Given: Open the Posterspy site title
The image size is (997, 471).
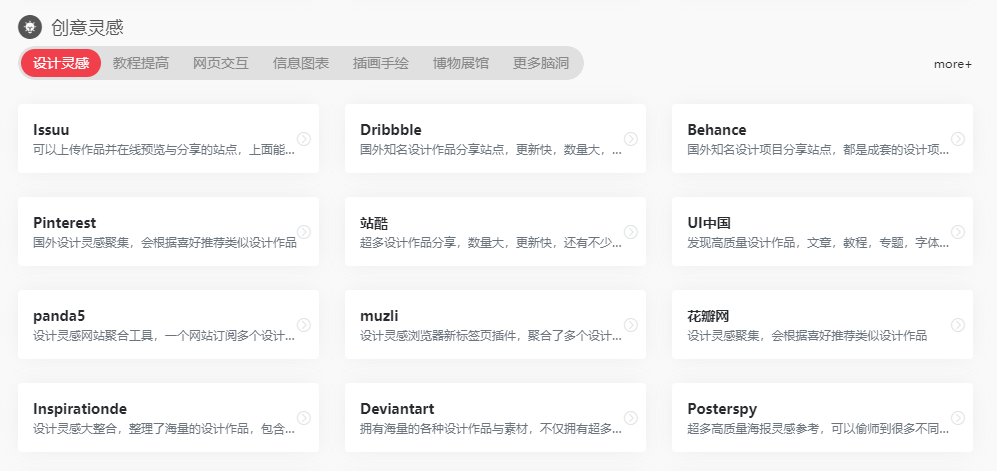Looking at the screenshot, I should pyautogui.click(x=722, y=409).
